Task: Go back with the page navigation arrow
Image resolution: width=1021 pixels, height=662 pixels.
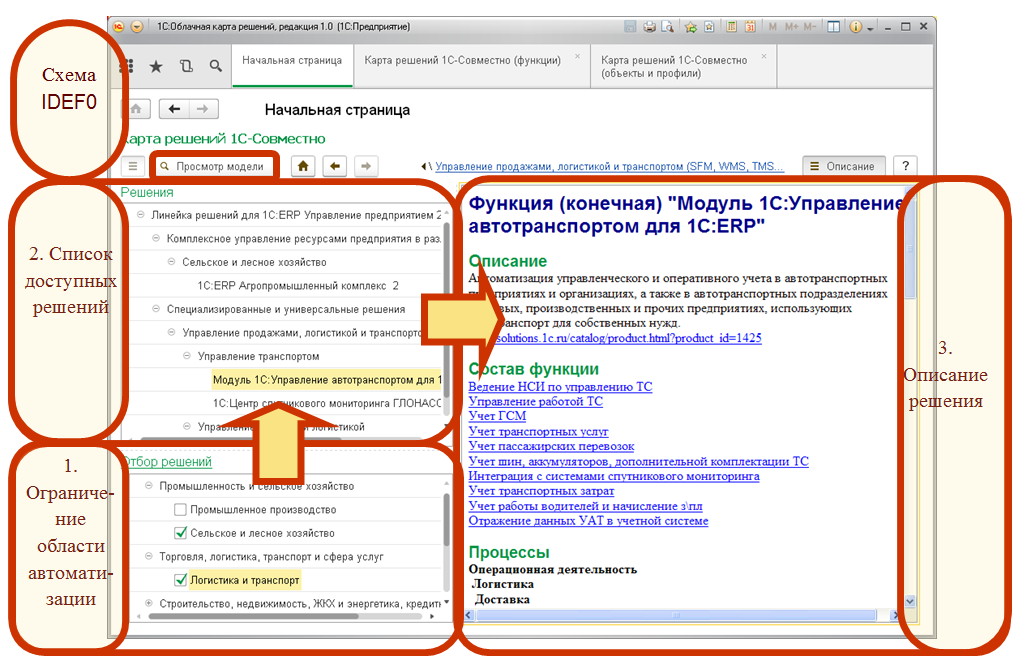Action: point(174,109)
